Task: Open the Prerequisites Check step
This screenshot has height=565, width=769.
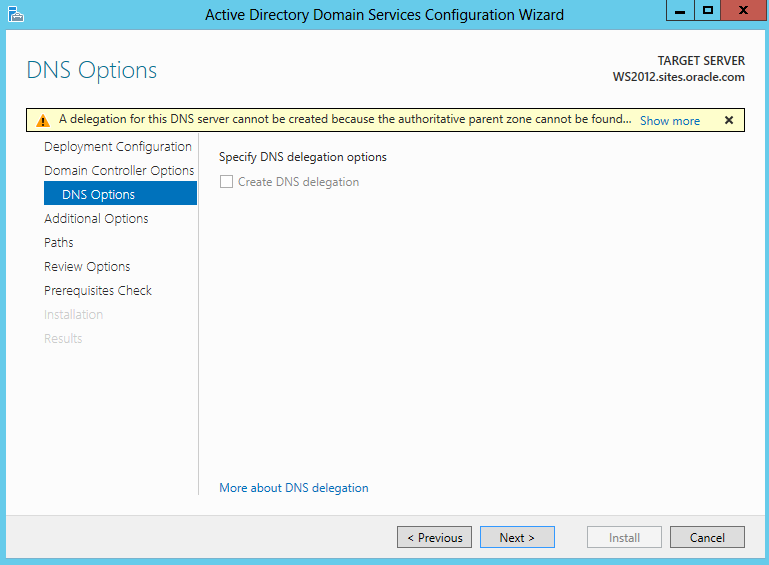Action: (98, 291)
